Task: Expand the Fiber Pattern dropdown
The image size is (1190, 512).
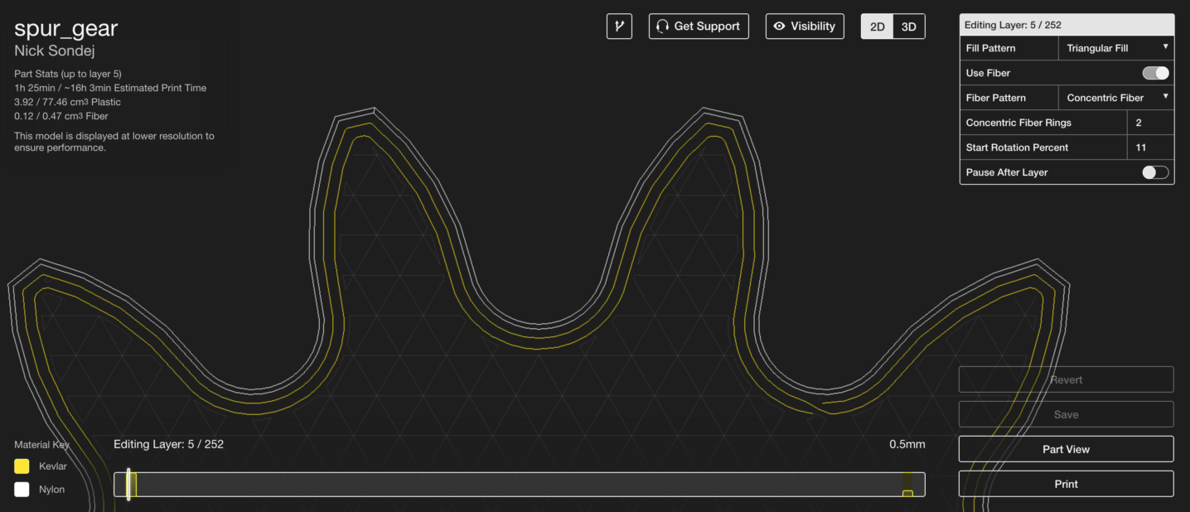Action: coord(1115,98)
